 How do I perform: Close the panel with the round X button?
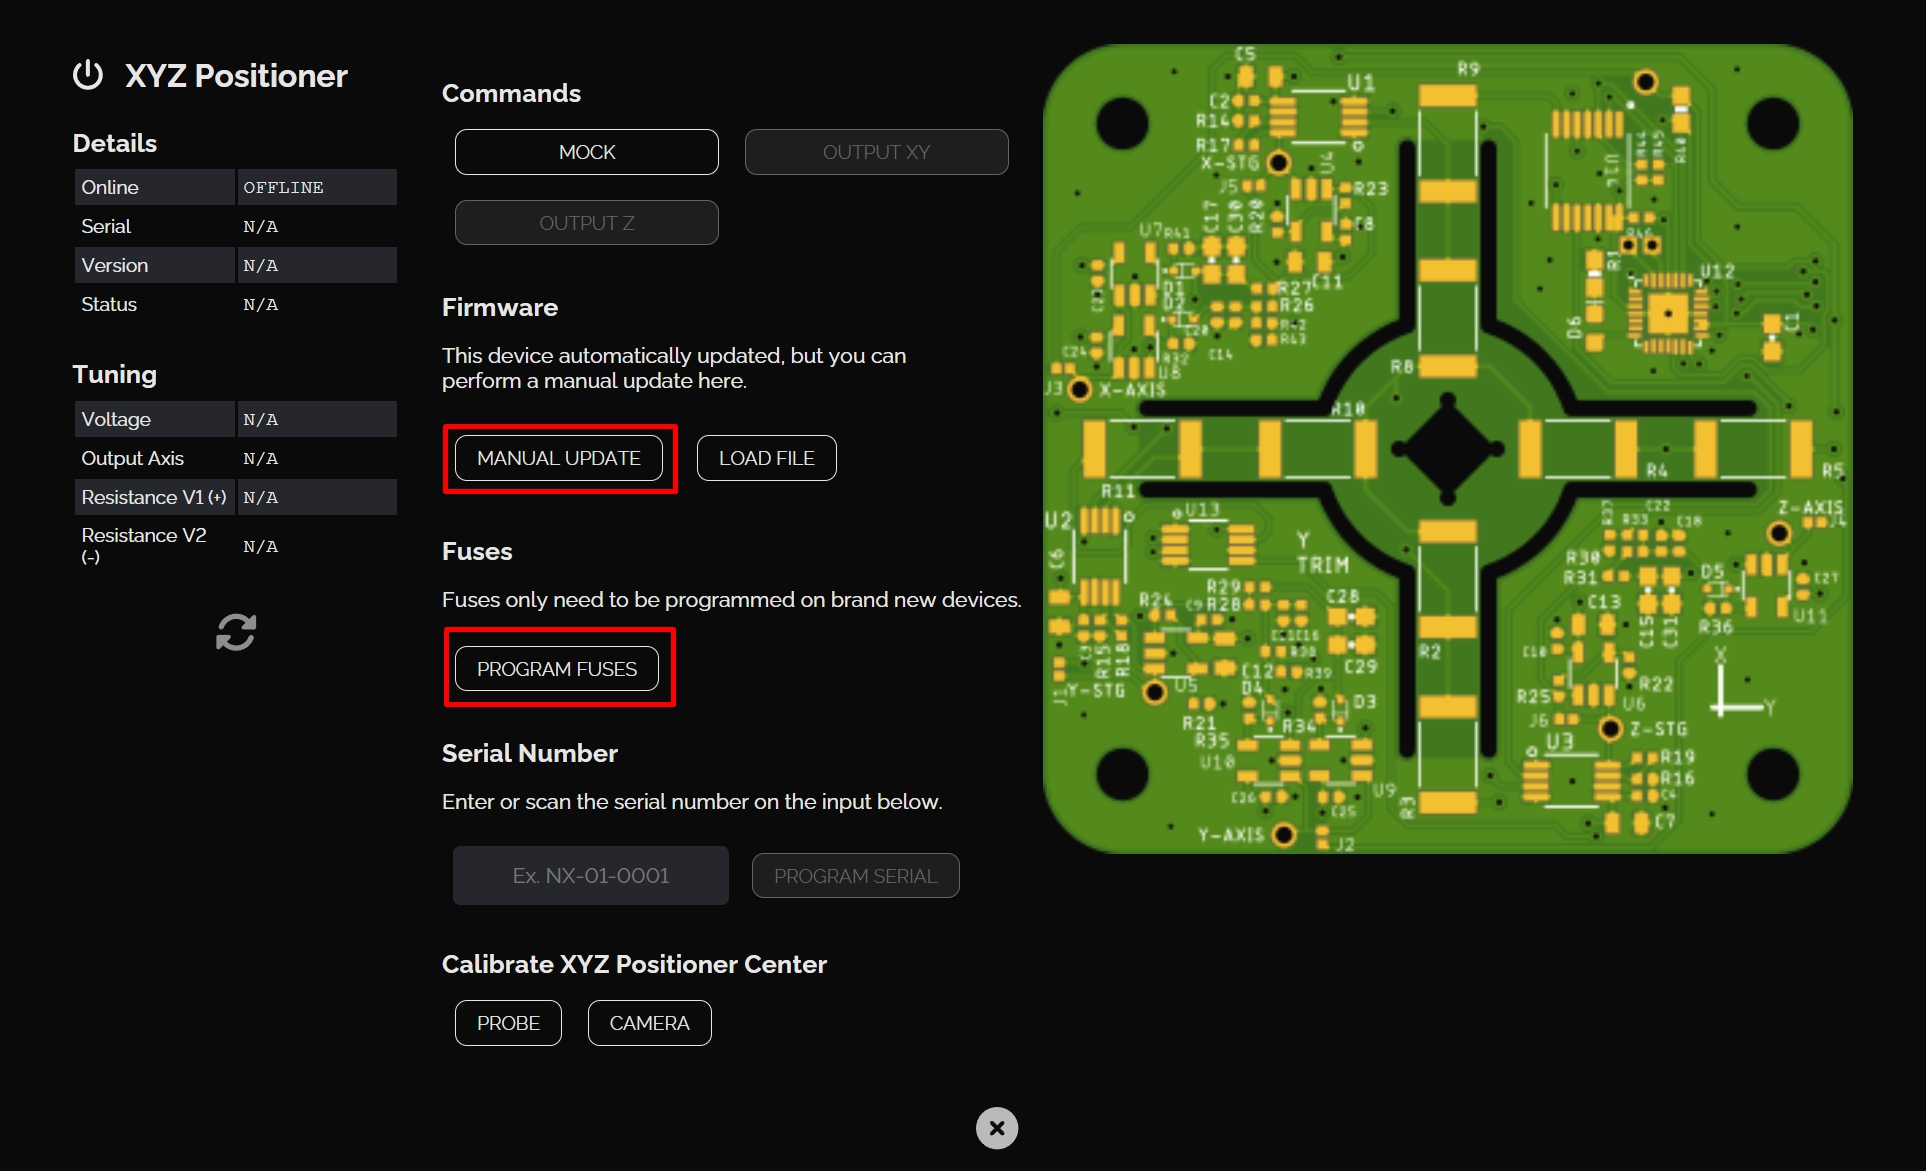pyautogui.click(x=996, y=1128)
